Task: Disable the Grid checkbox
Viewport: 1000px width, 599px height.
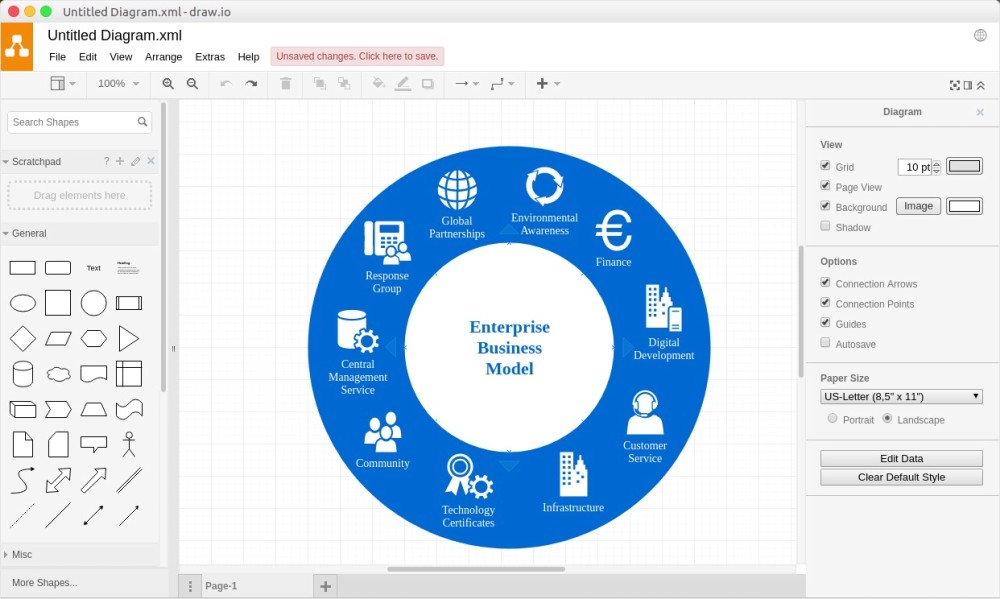Action: pyautogui.click(x=826, y=165)
